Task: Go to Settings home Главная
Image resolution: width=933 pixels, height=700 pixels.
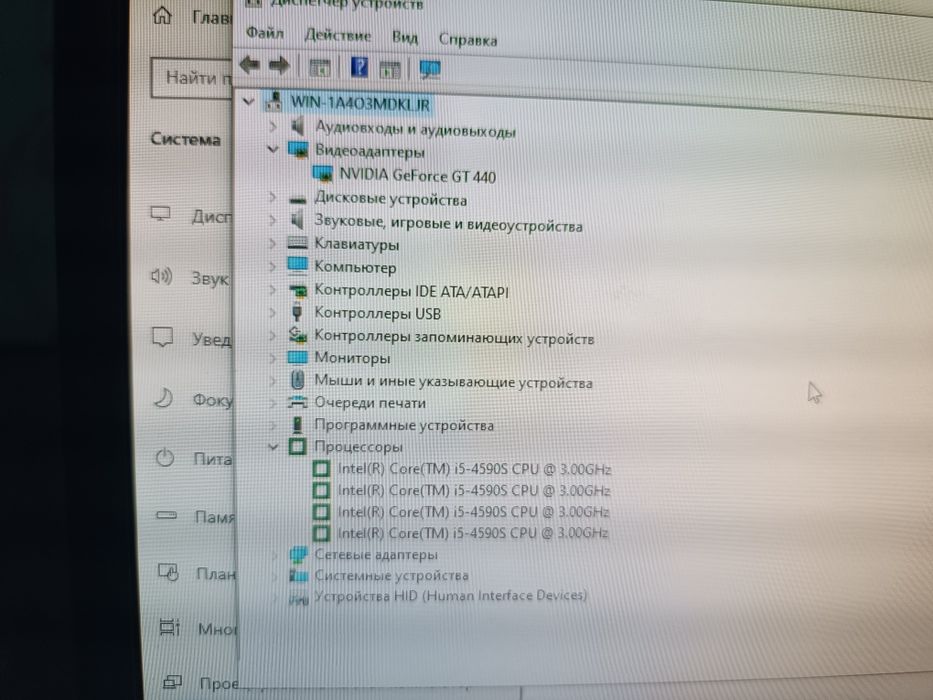Action: [212, 18]
